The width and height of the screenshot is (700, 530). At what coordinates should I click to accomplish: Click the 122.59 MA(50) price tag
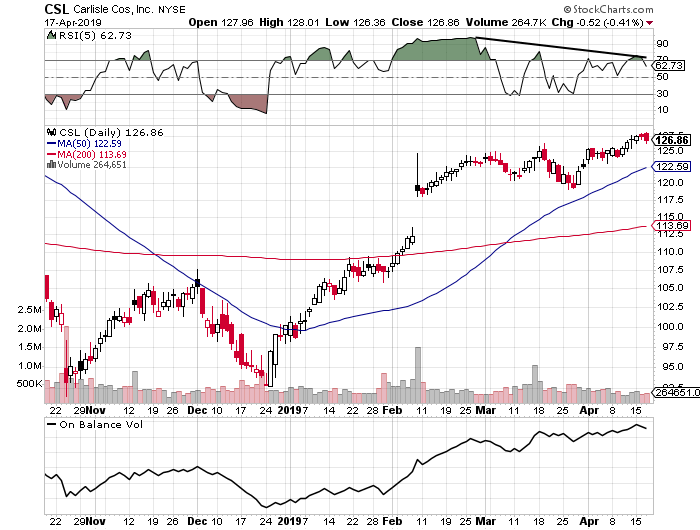click(x=672, y=167)
